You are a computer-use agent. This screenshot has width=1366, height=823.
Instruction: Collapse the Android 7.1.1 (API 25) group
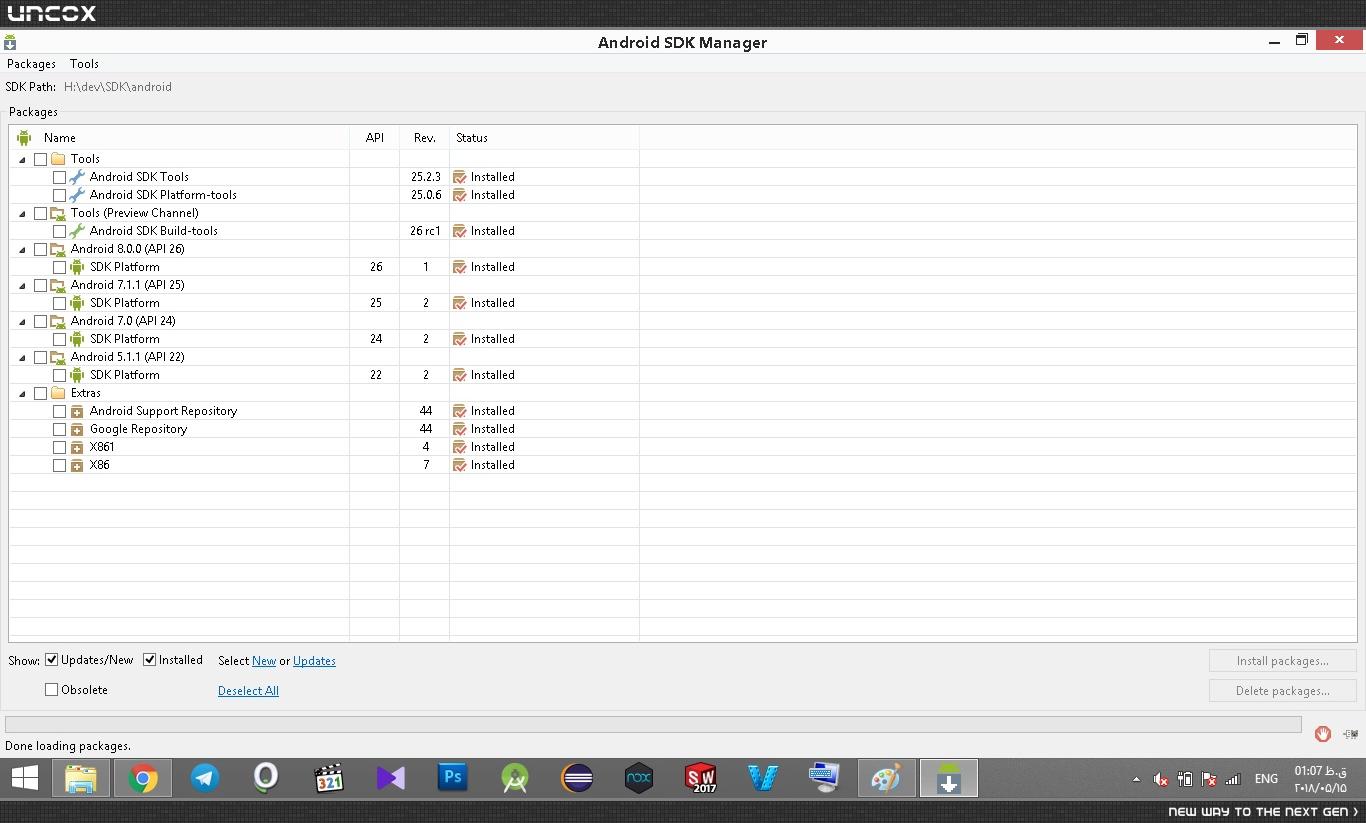tap(22, 285)
